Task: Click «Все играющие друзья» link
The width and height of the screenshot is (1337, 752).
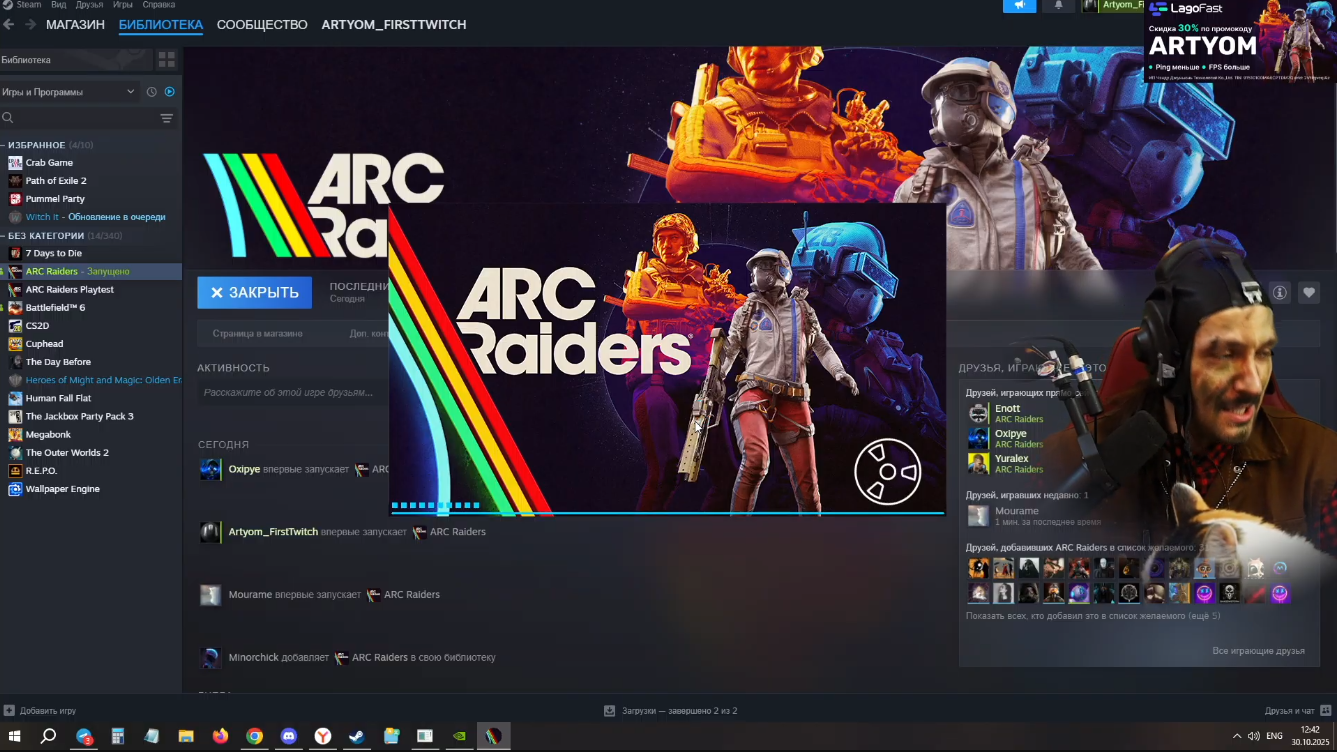Action: click(x=1258, y=651)
